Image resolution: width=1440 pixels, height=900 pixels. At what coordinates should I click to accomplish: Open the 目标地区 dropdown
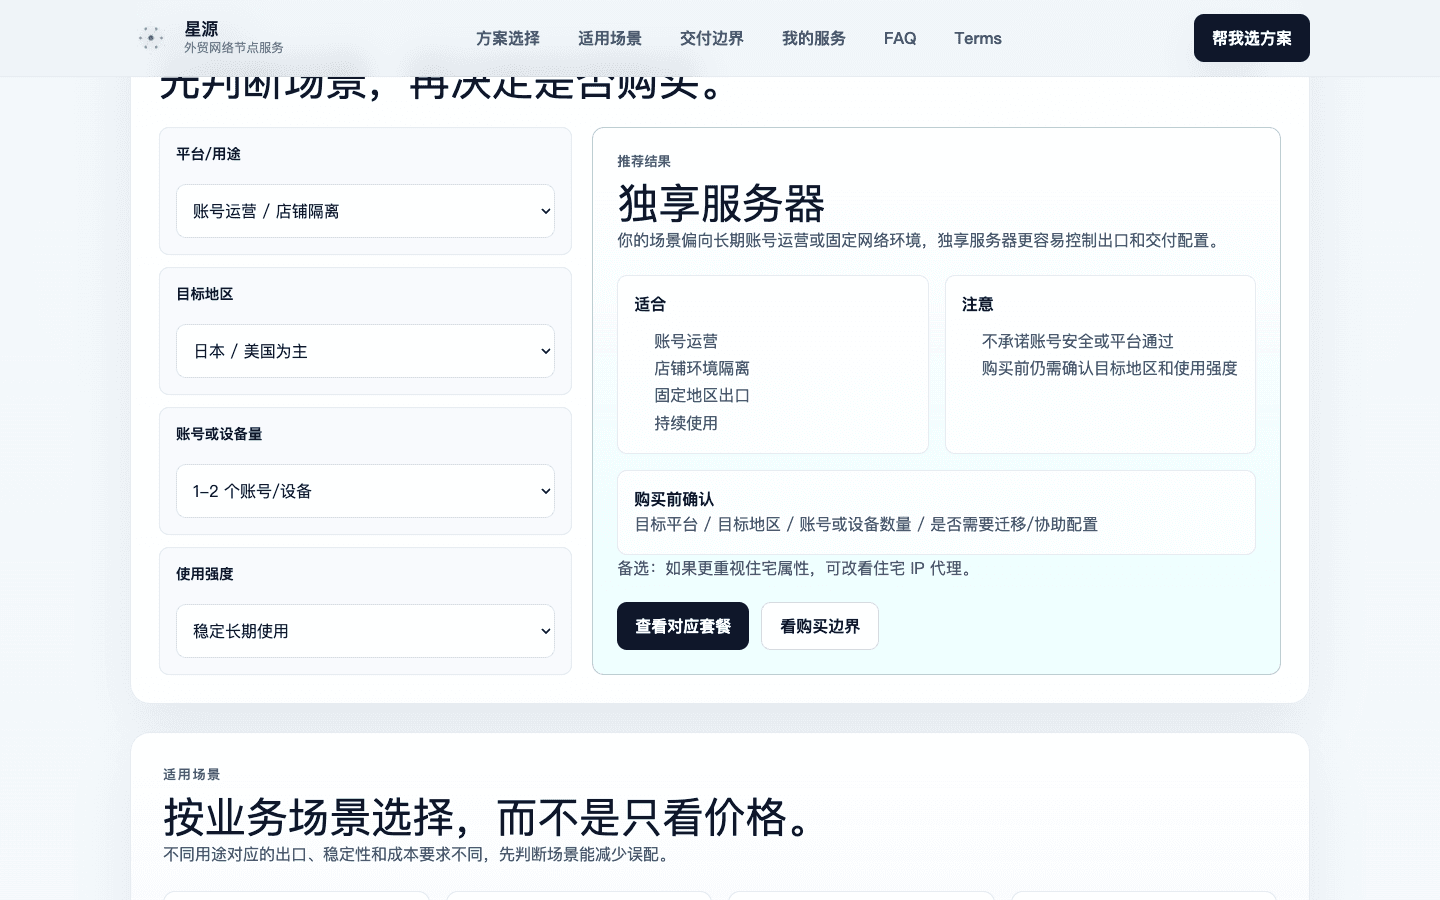[365, 351]
